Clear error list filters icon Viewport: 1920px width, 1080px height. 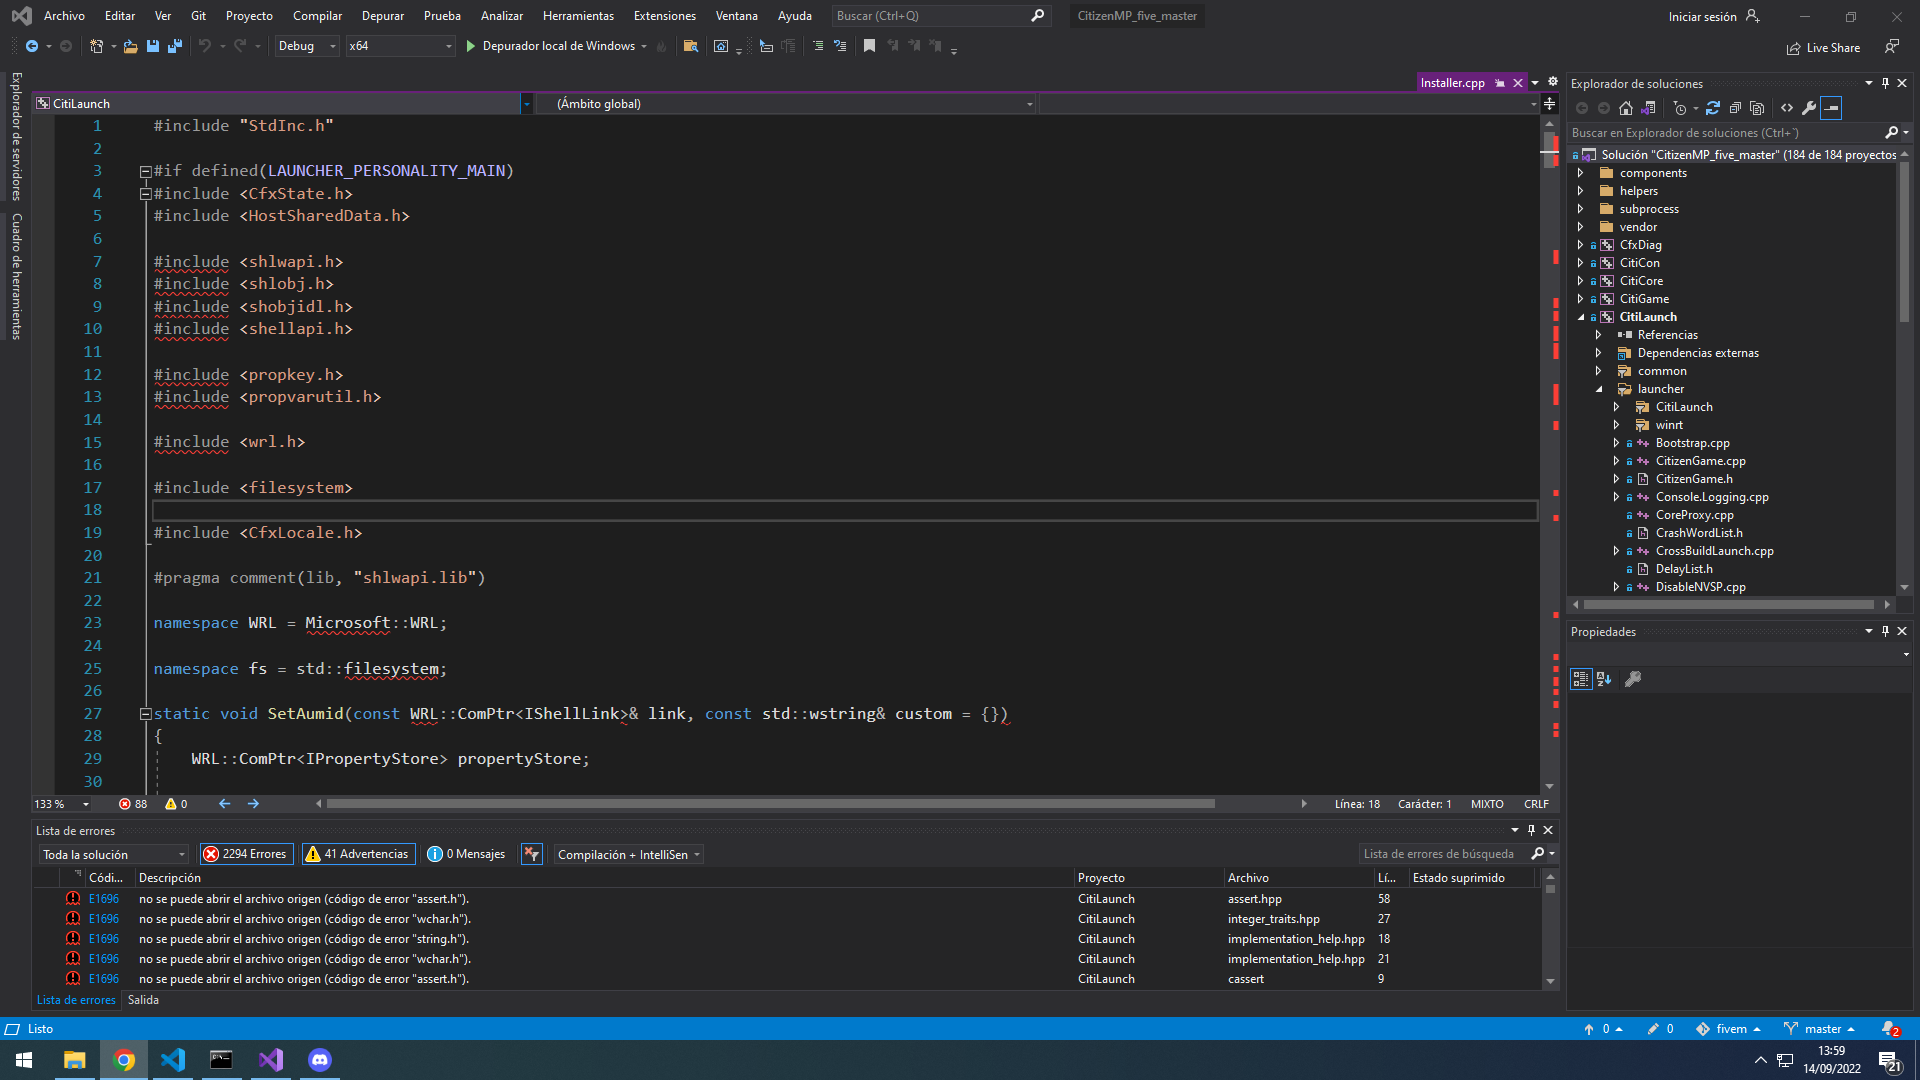(532, 854)
